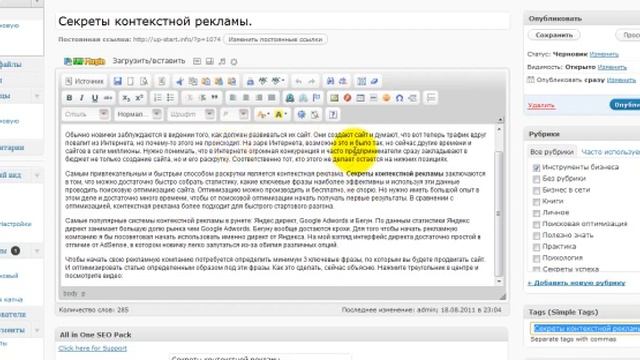Open the Шрифт font dropdown

pos(191,114)
